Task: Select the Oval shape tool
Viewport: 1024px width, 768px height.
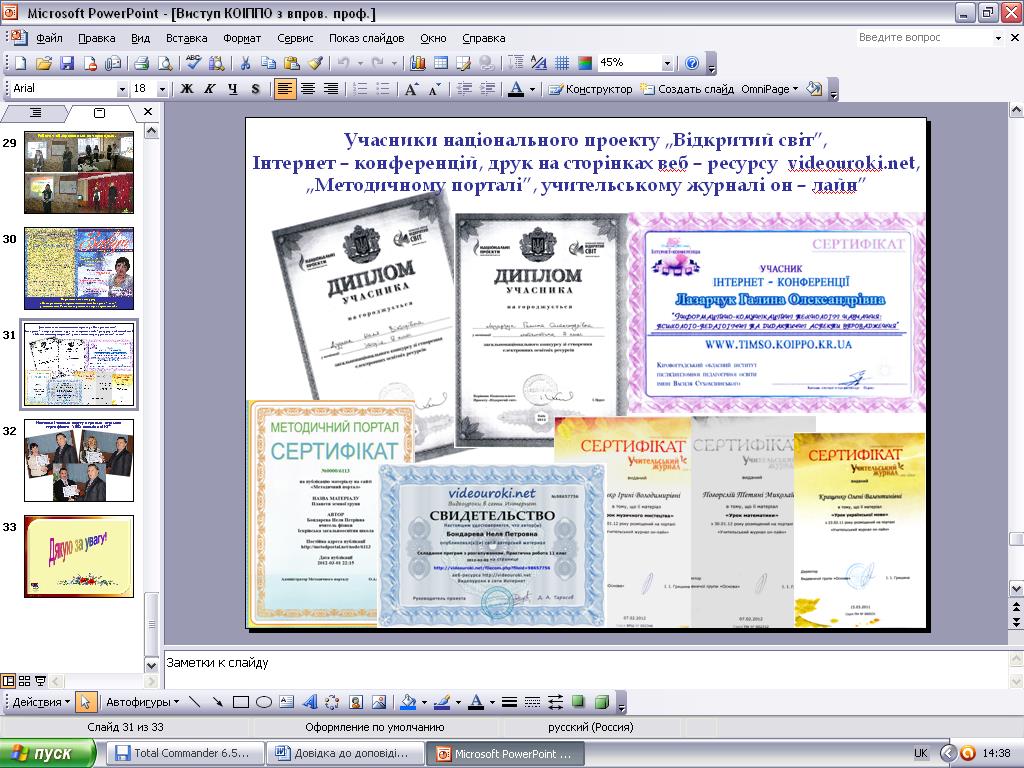Action: [x=264, y=703]
